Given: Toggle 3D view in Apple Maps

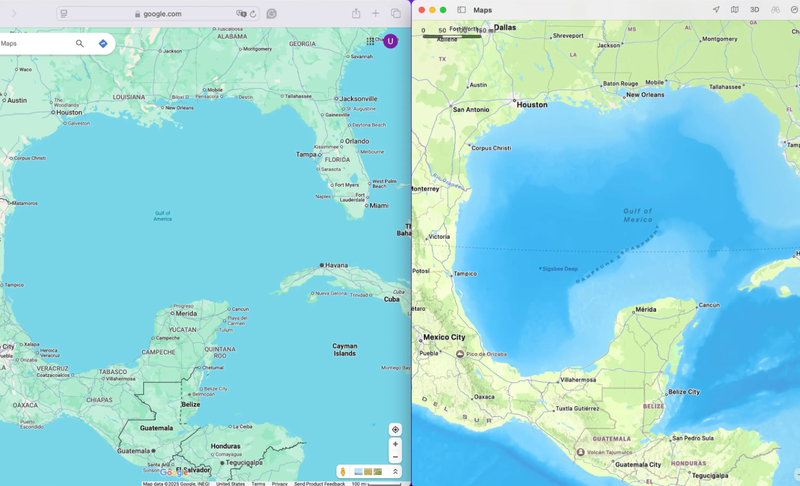Looking at the screenshot, I should [754, 10].
